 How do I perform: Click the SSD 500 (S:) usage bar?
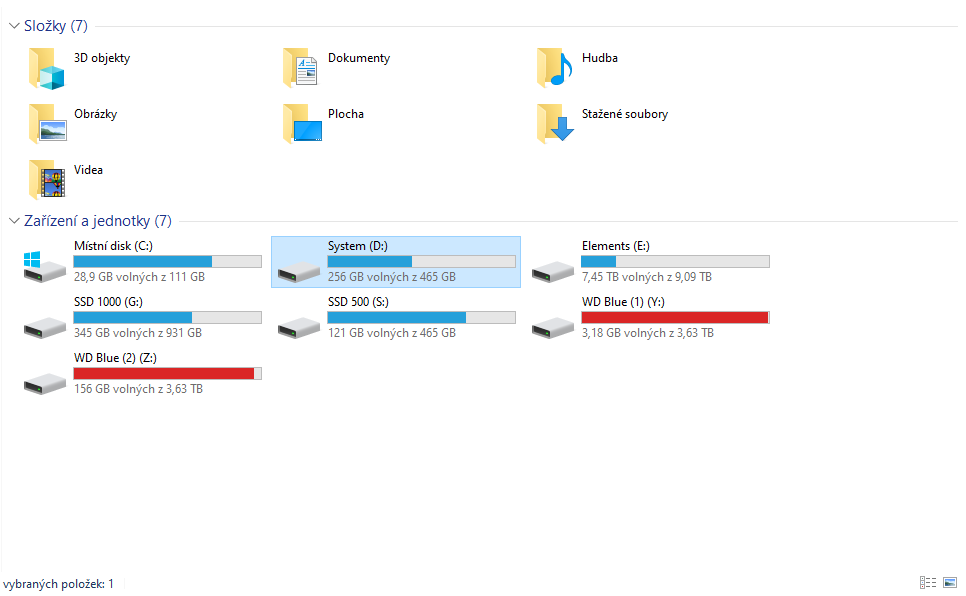tap(421, 317)
